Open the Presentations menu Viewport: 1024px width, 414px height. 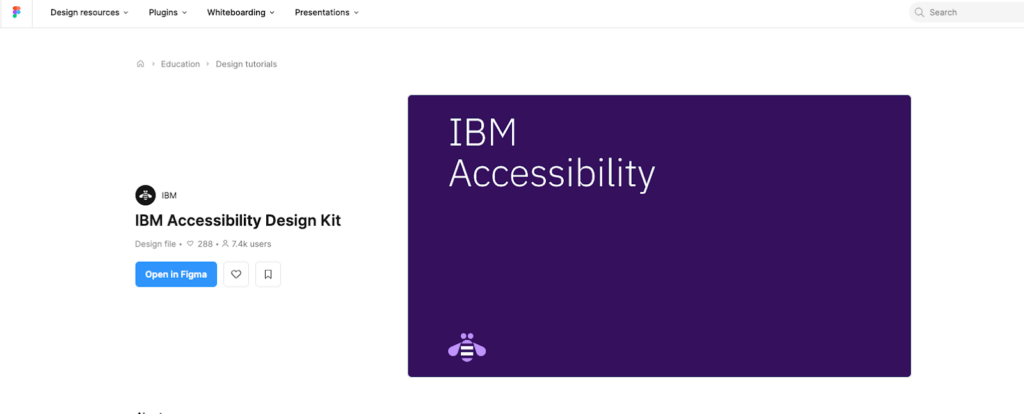[327, 12]
